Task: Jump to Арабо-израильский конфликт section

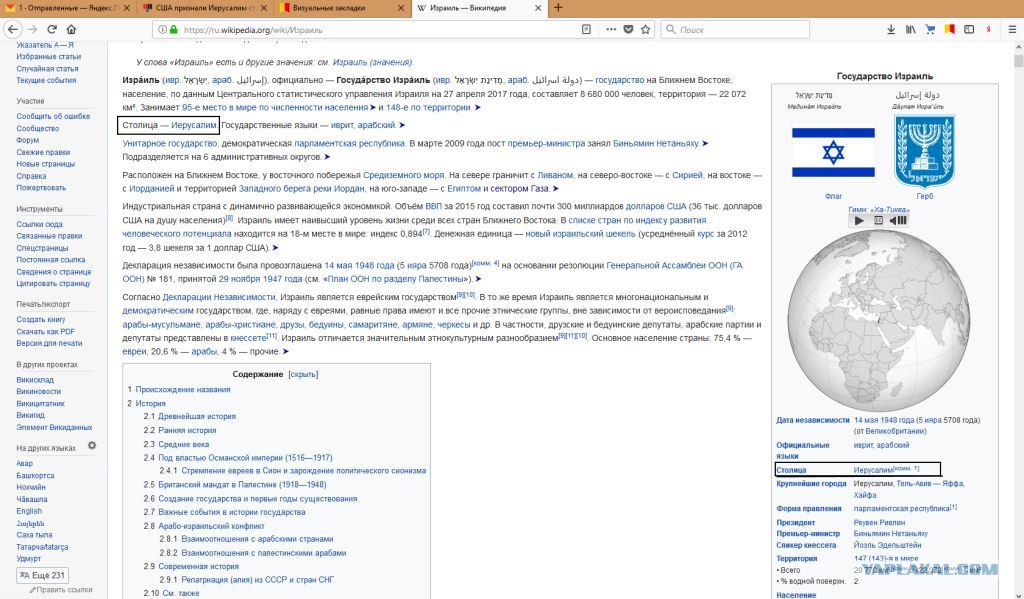Action: point(211,526)
